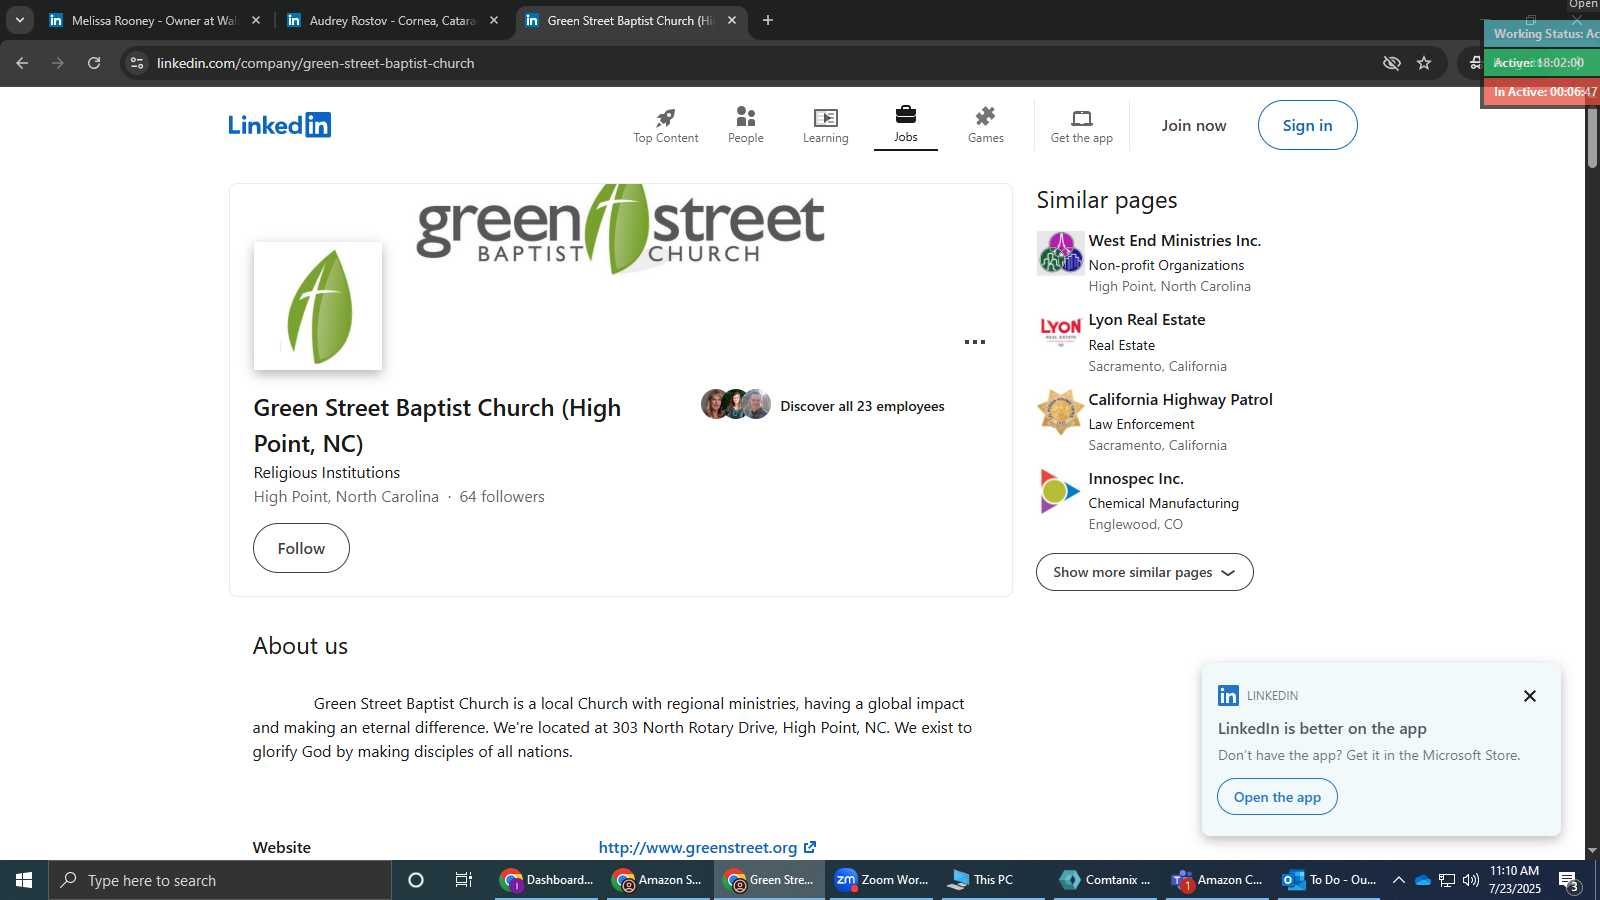This screenshot has width=1600, height=900.
Task: Switch to Audrey Rostov tab
Action: (392, 20)
